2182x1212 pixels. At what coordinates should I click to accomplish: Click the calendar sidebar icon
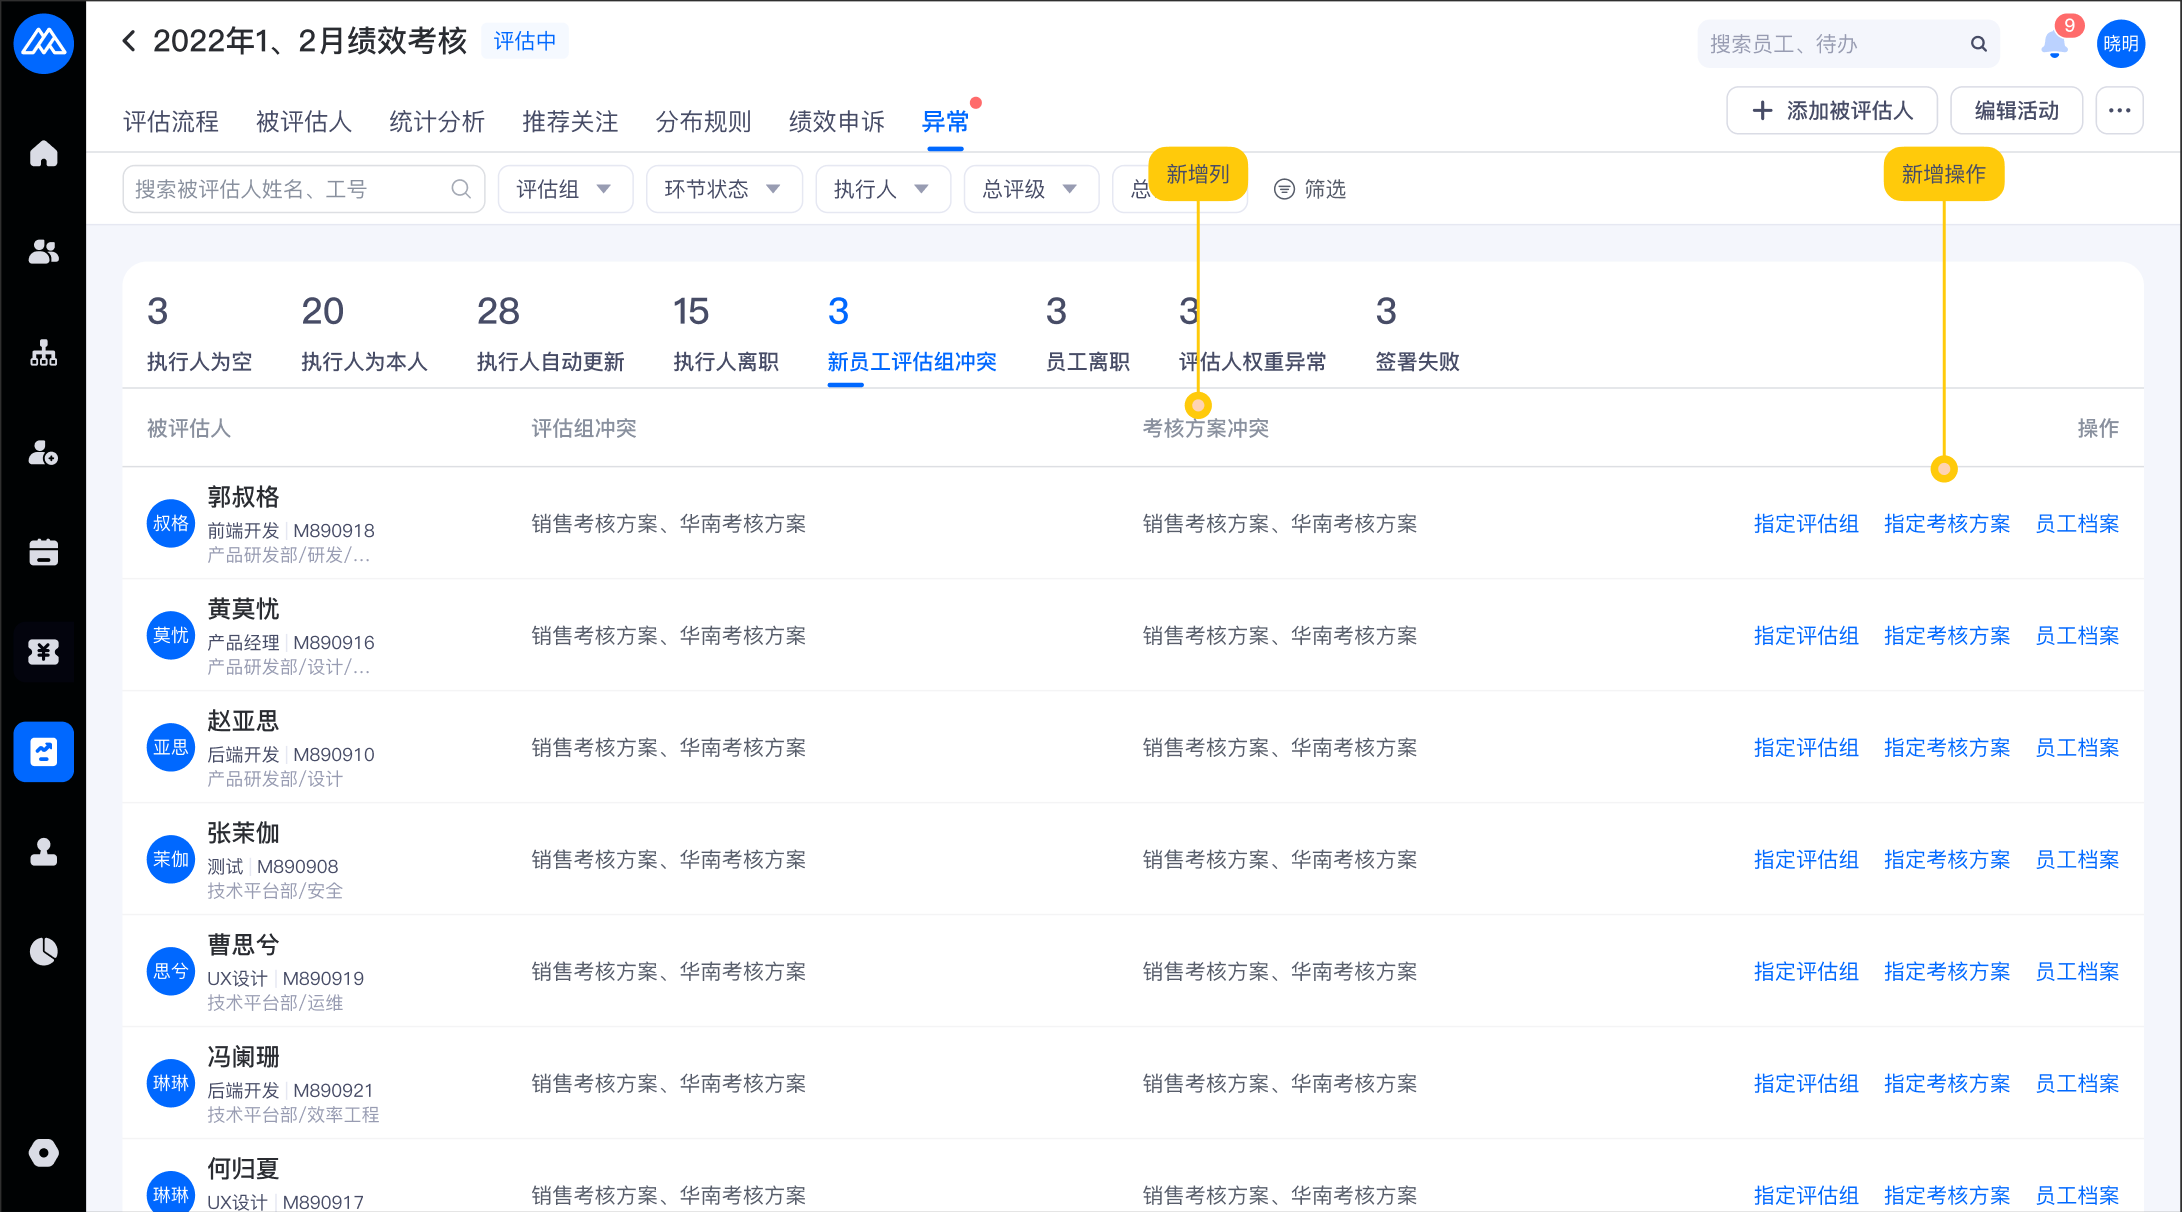43,552
